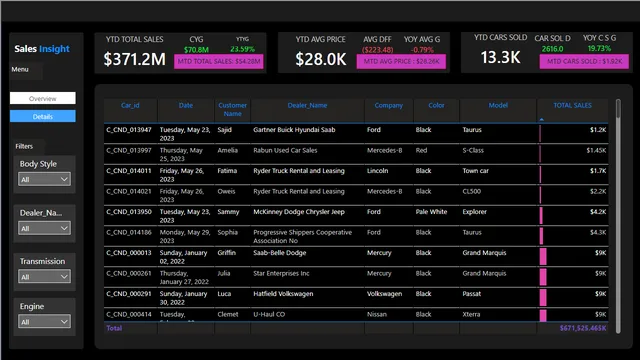640x360 pixels.
Task: Select row cell C_CND_000291
Action: [x=129, y=293]
